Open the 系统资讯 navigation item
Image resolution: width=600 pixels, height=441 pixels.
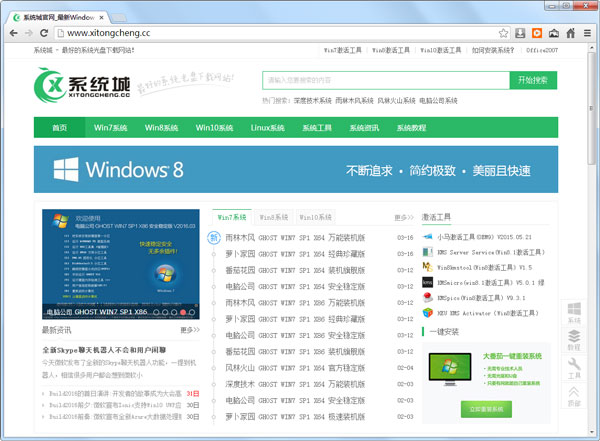click(364, 127)
